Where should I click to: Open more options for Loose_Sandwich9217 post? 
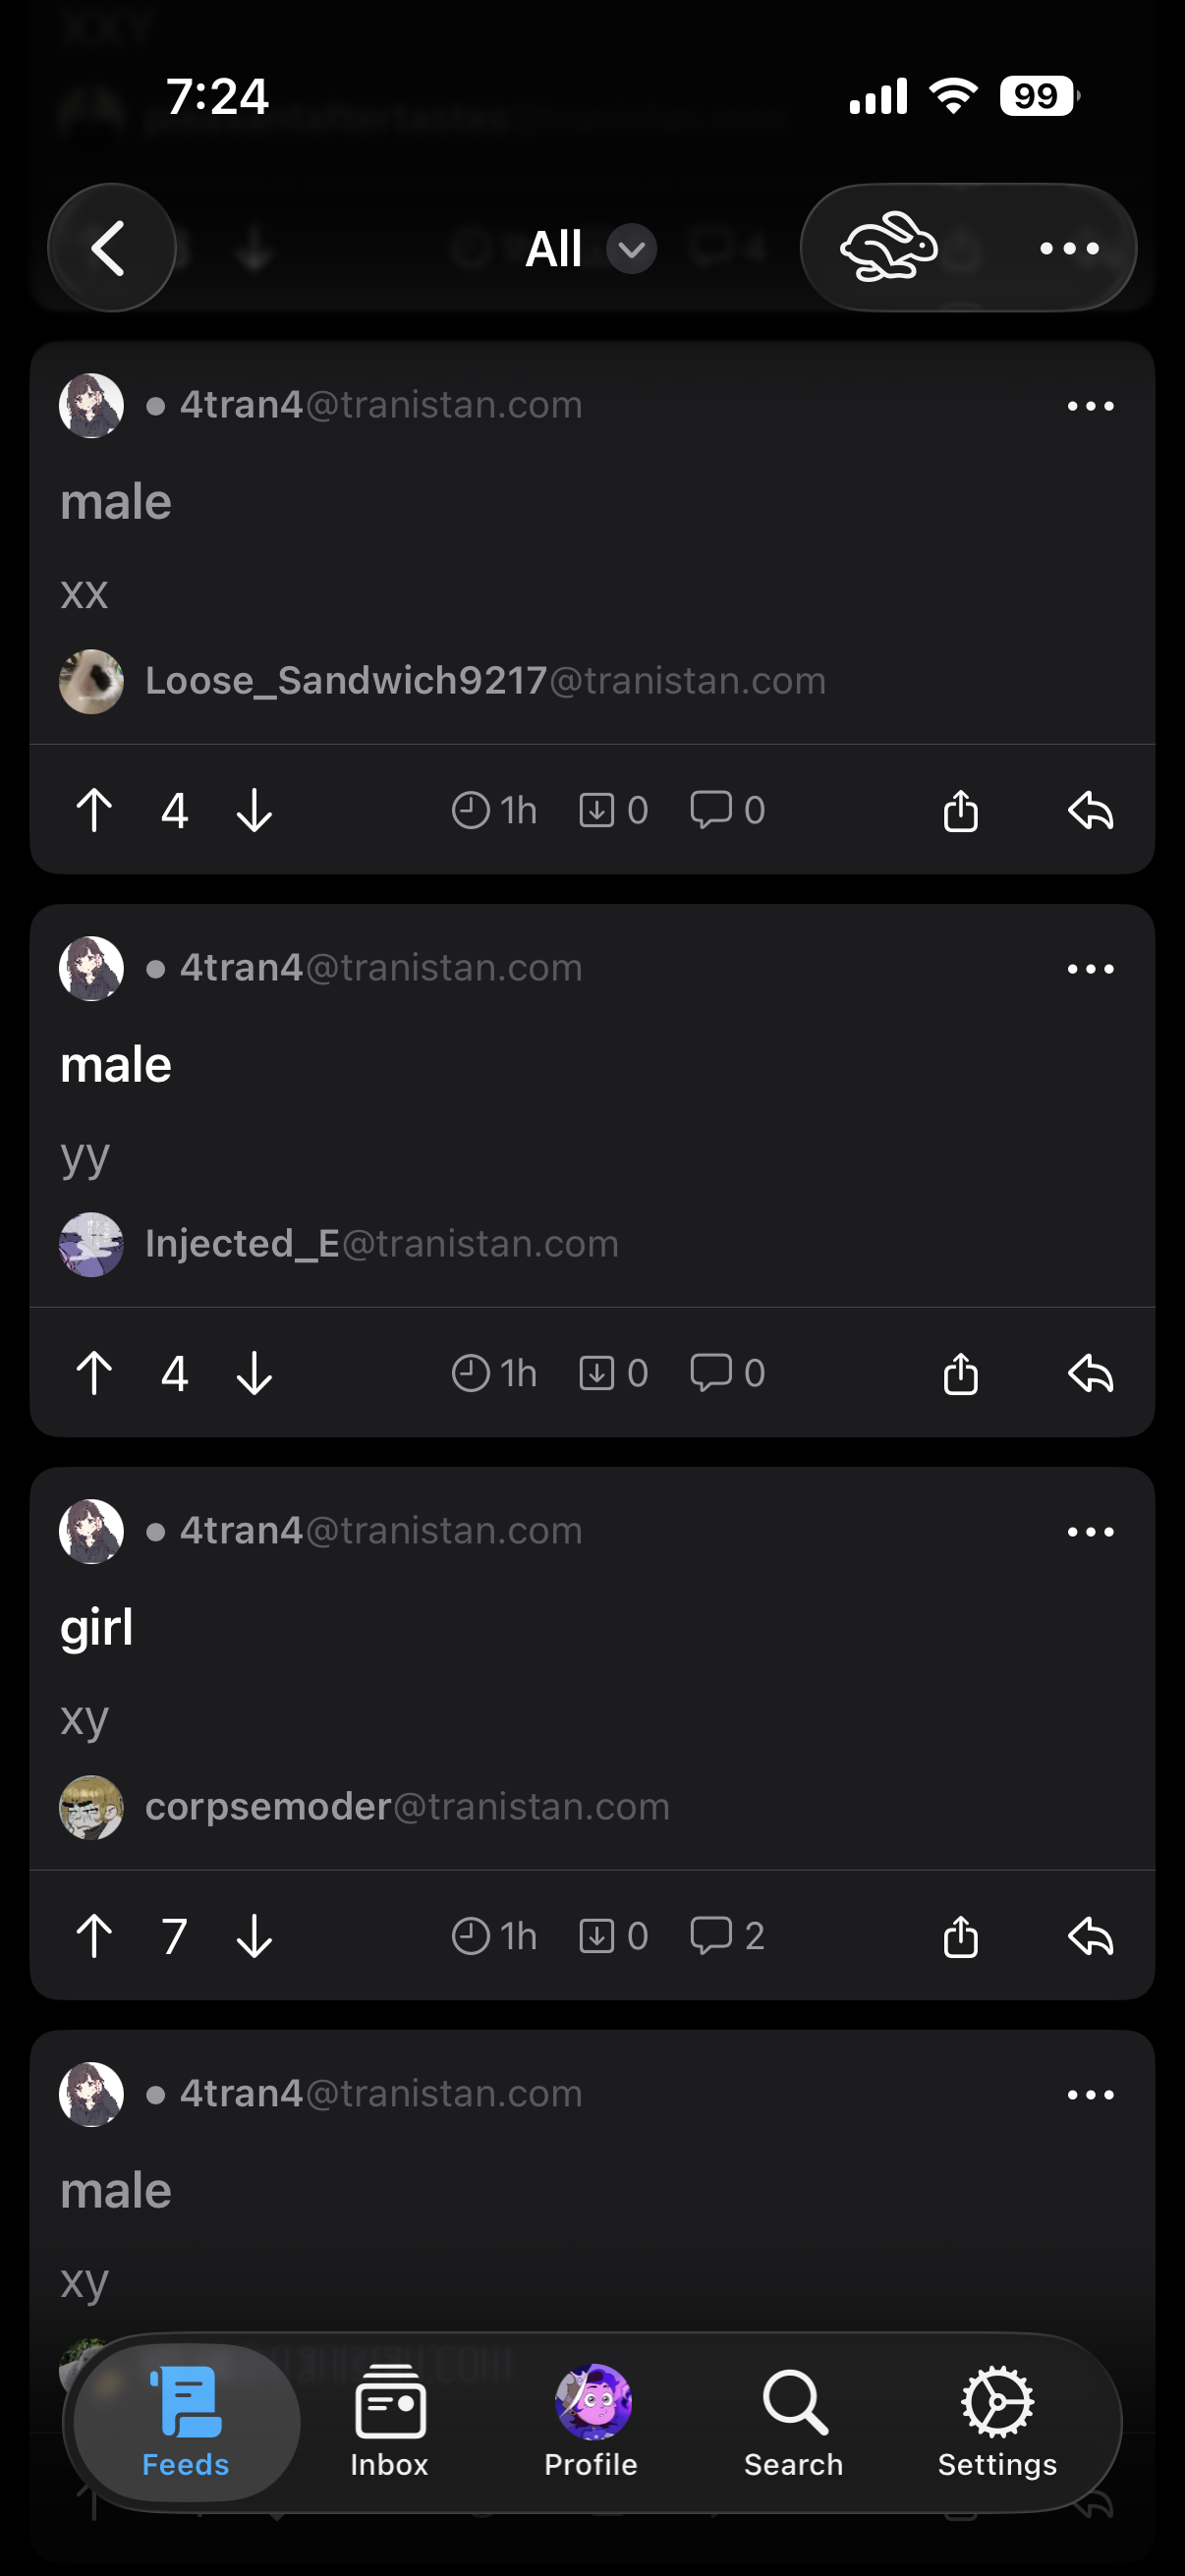point(1090,406)
